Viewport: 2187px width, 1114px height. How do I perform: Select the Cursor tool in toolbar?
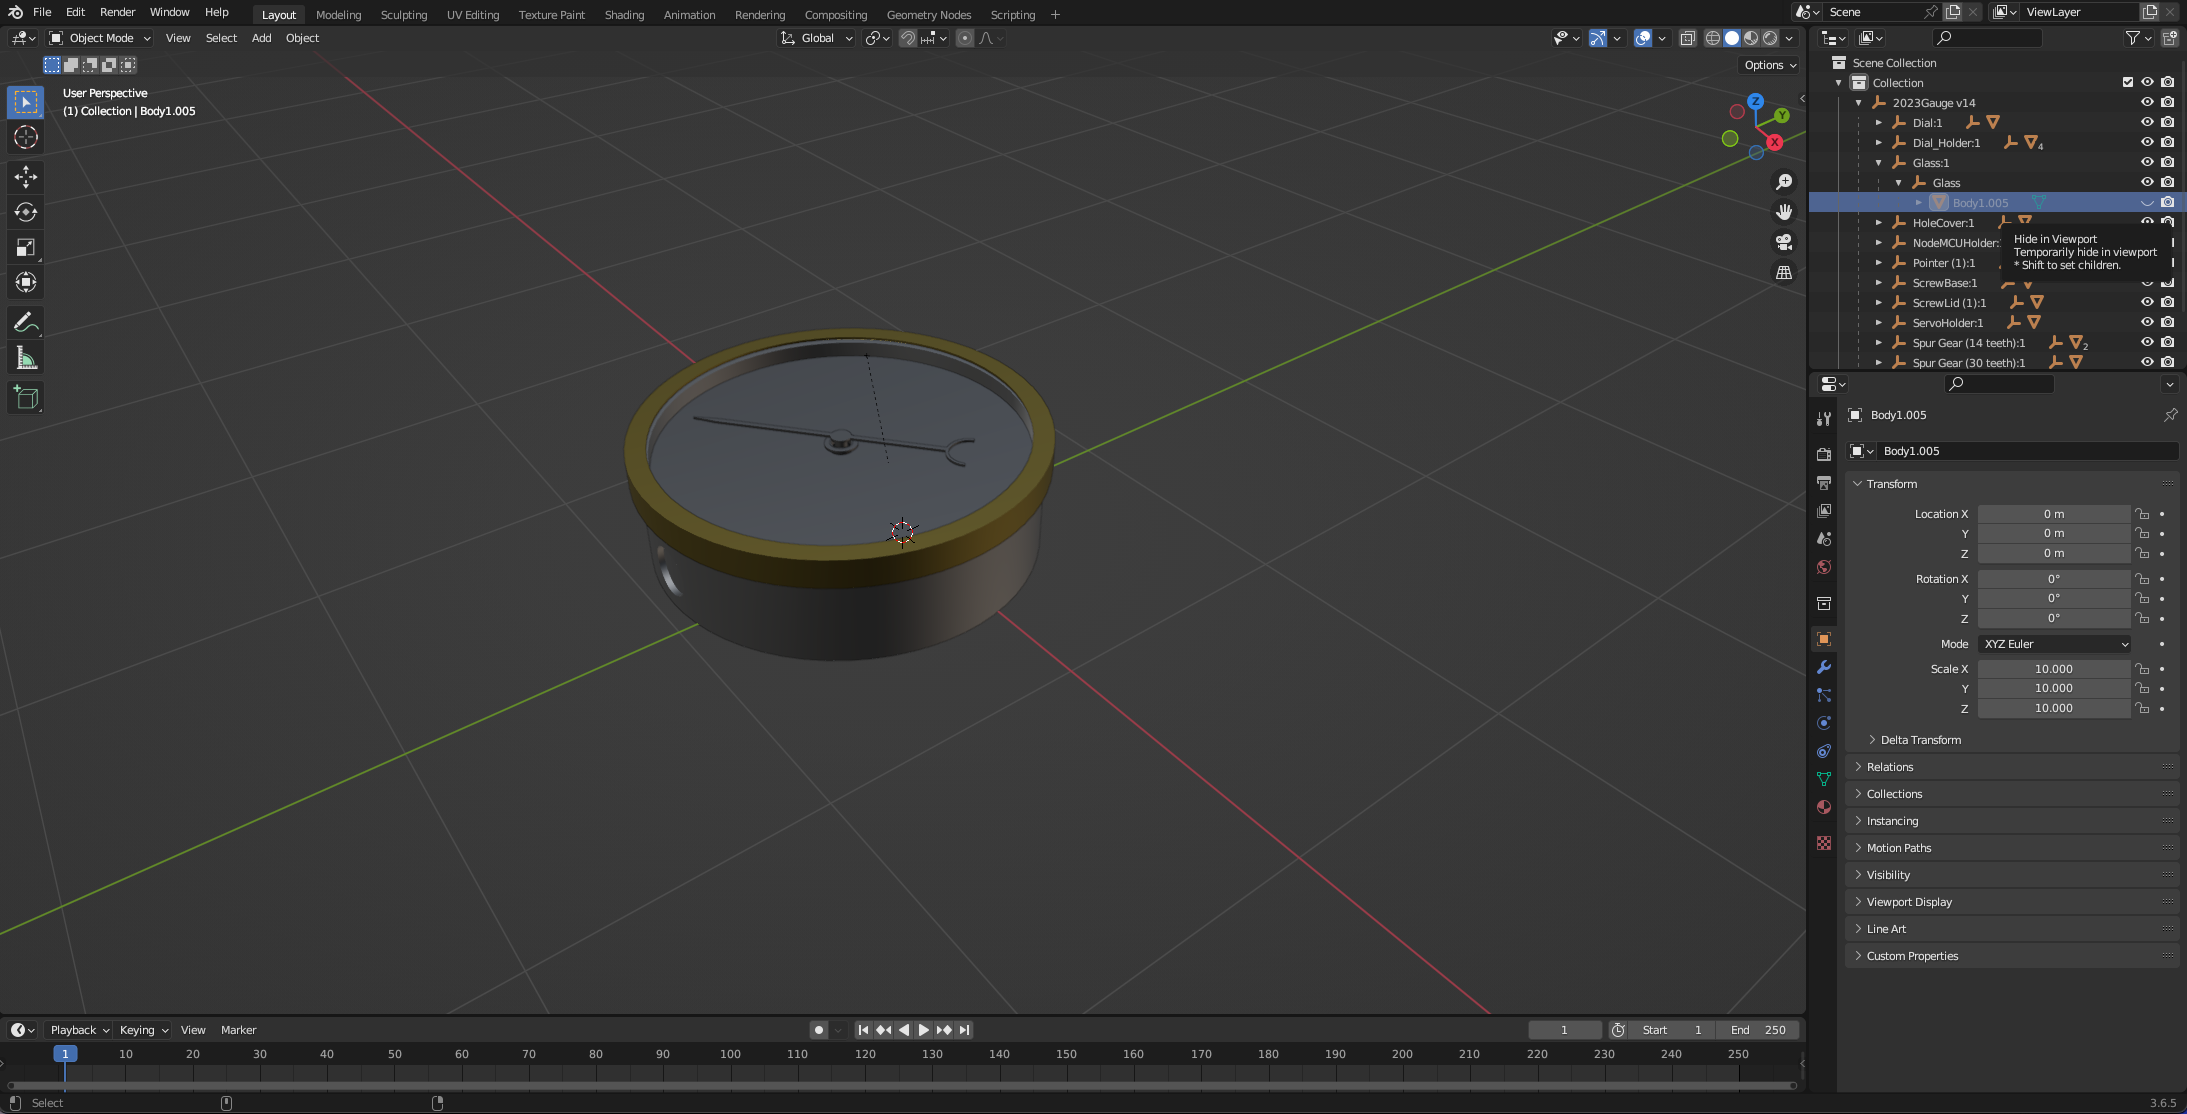click(x=26, y=137)
